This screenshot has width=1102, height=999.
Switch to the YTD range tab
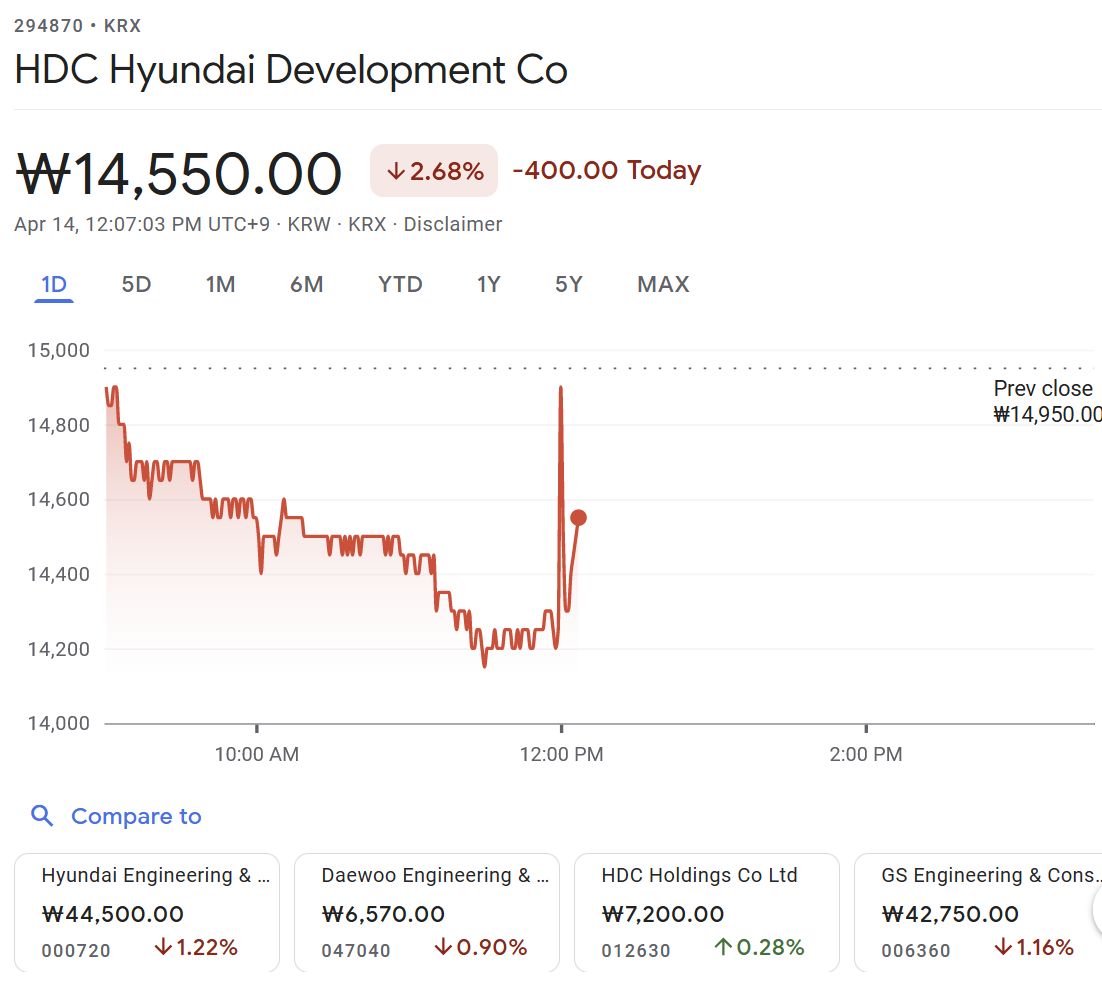tap(400, 285)
